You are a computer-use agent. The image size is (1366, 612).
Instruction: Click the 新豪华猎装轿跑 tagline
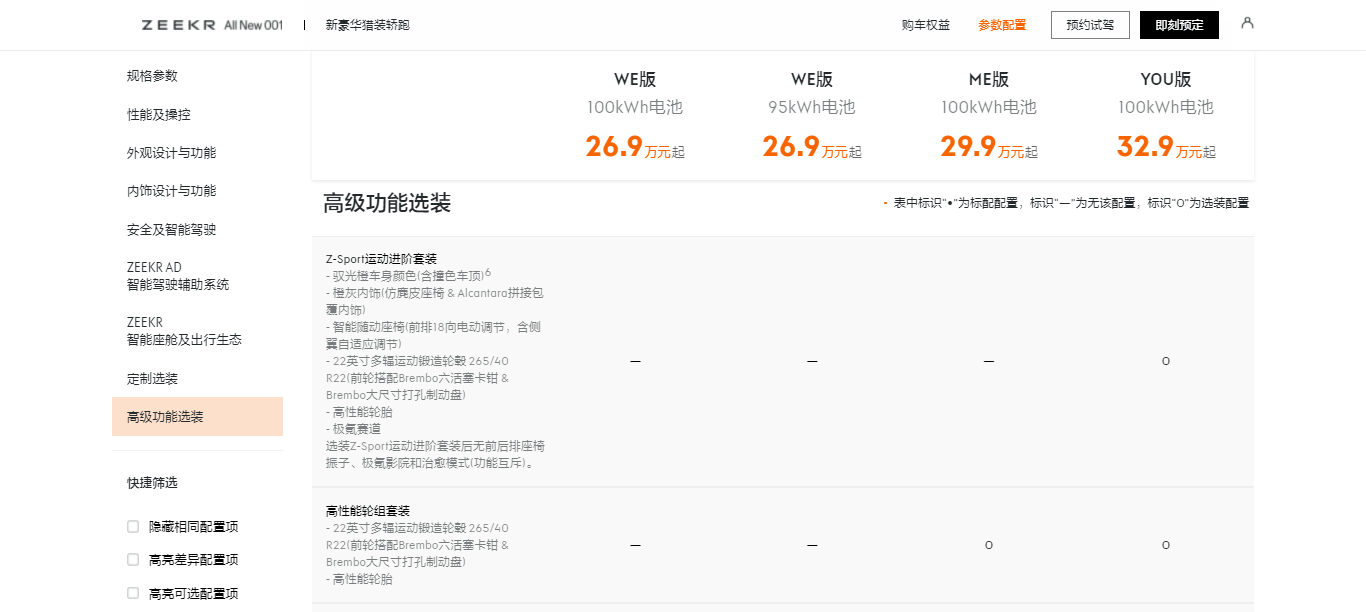click(367, 25)
